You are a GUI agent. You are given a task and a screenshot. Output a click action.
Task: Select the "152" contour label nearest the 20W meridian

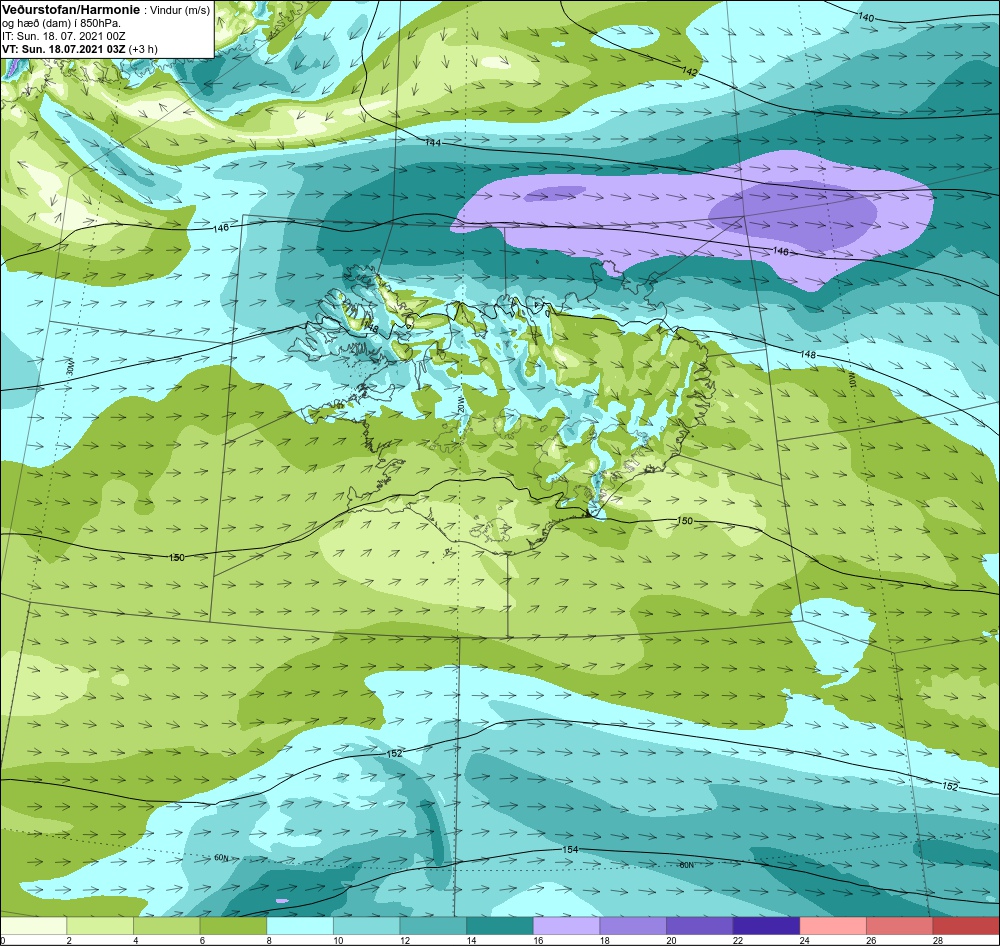pyautogui.click(x=394, y=754)
